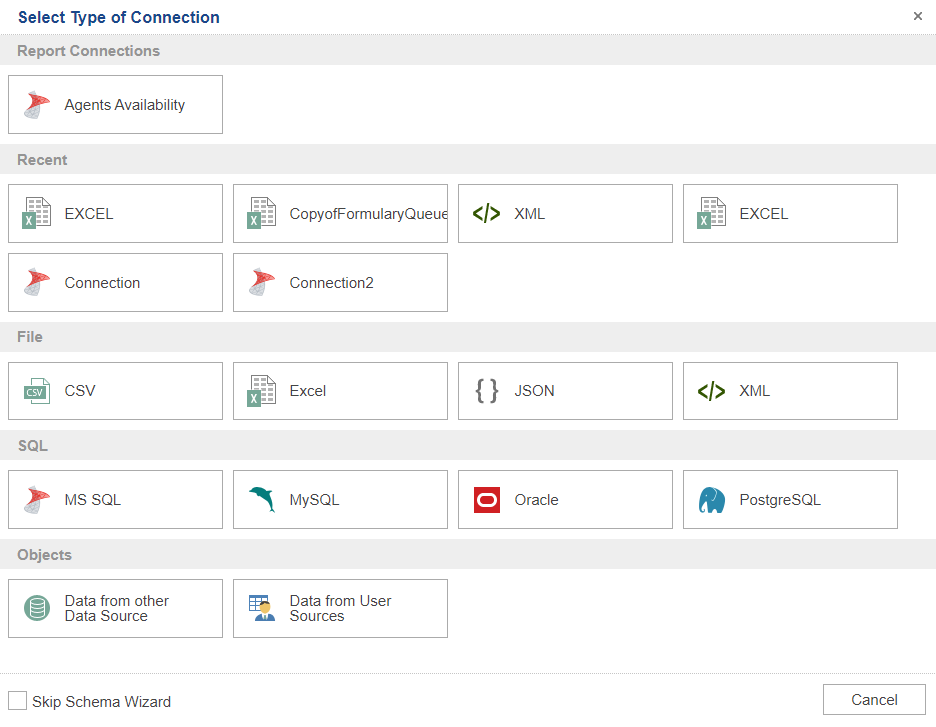Click the Skip Schema Wizard label text
This screenshot has height=727, width=936.
[x=101, y=702]
